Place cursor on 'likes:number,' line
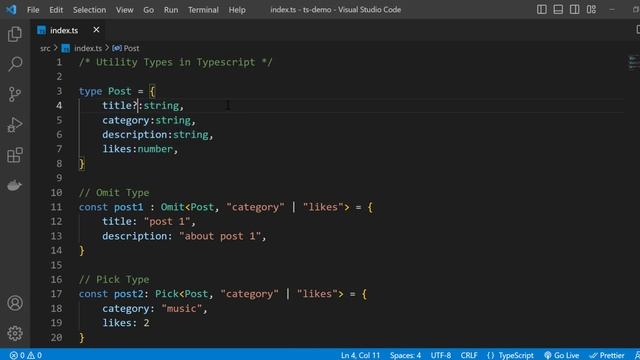This screenshot has width=640, height=360. (140, 149)
